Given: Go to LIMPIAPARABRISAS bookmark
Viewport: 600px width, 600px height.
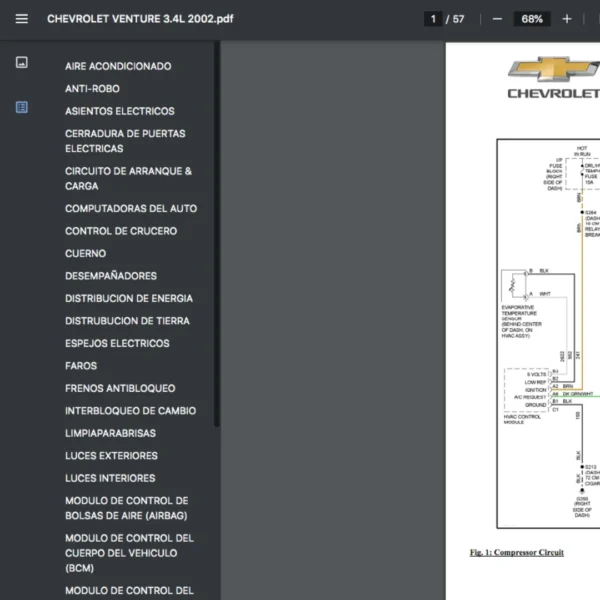Looking at the screenshot, I should pyautogui.click(x=110, y=433).
